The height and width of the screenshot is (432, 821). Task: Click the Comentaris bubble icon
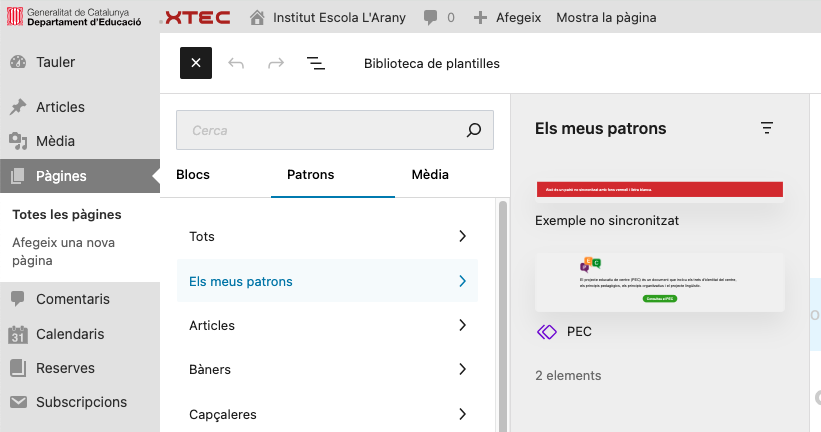[x=18, y=299]
